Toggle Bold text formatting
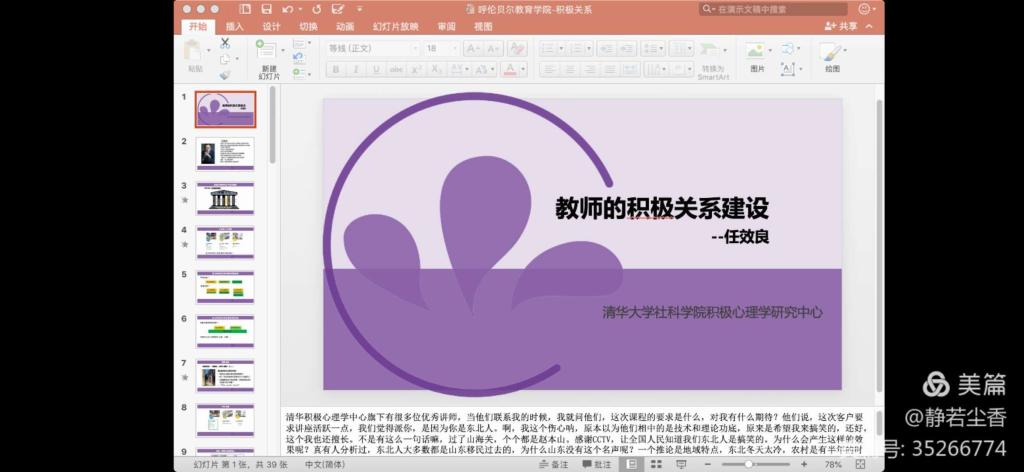This screenshot has width=1024, height=472. [336, 69]
